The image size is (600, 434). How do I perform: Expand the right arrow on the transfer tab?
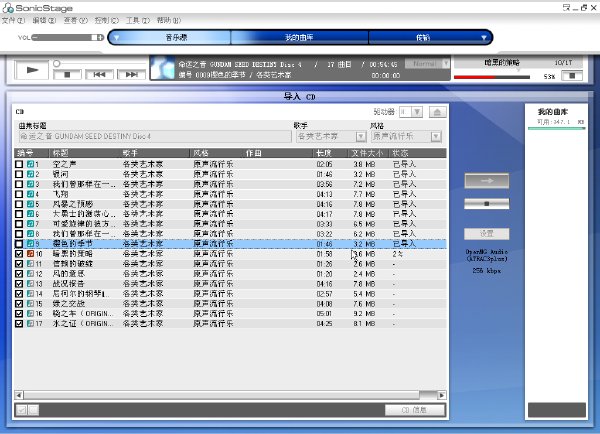pos(484,38)
